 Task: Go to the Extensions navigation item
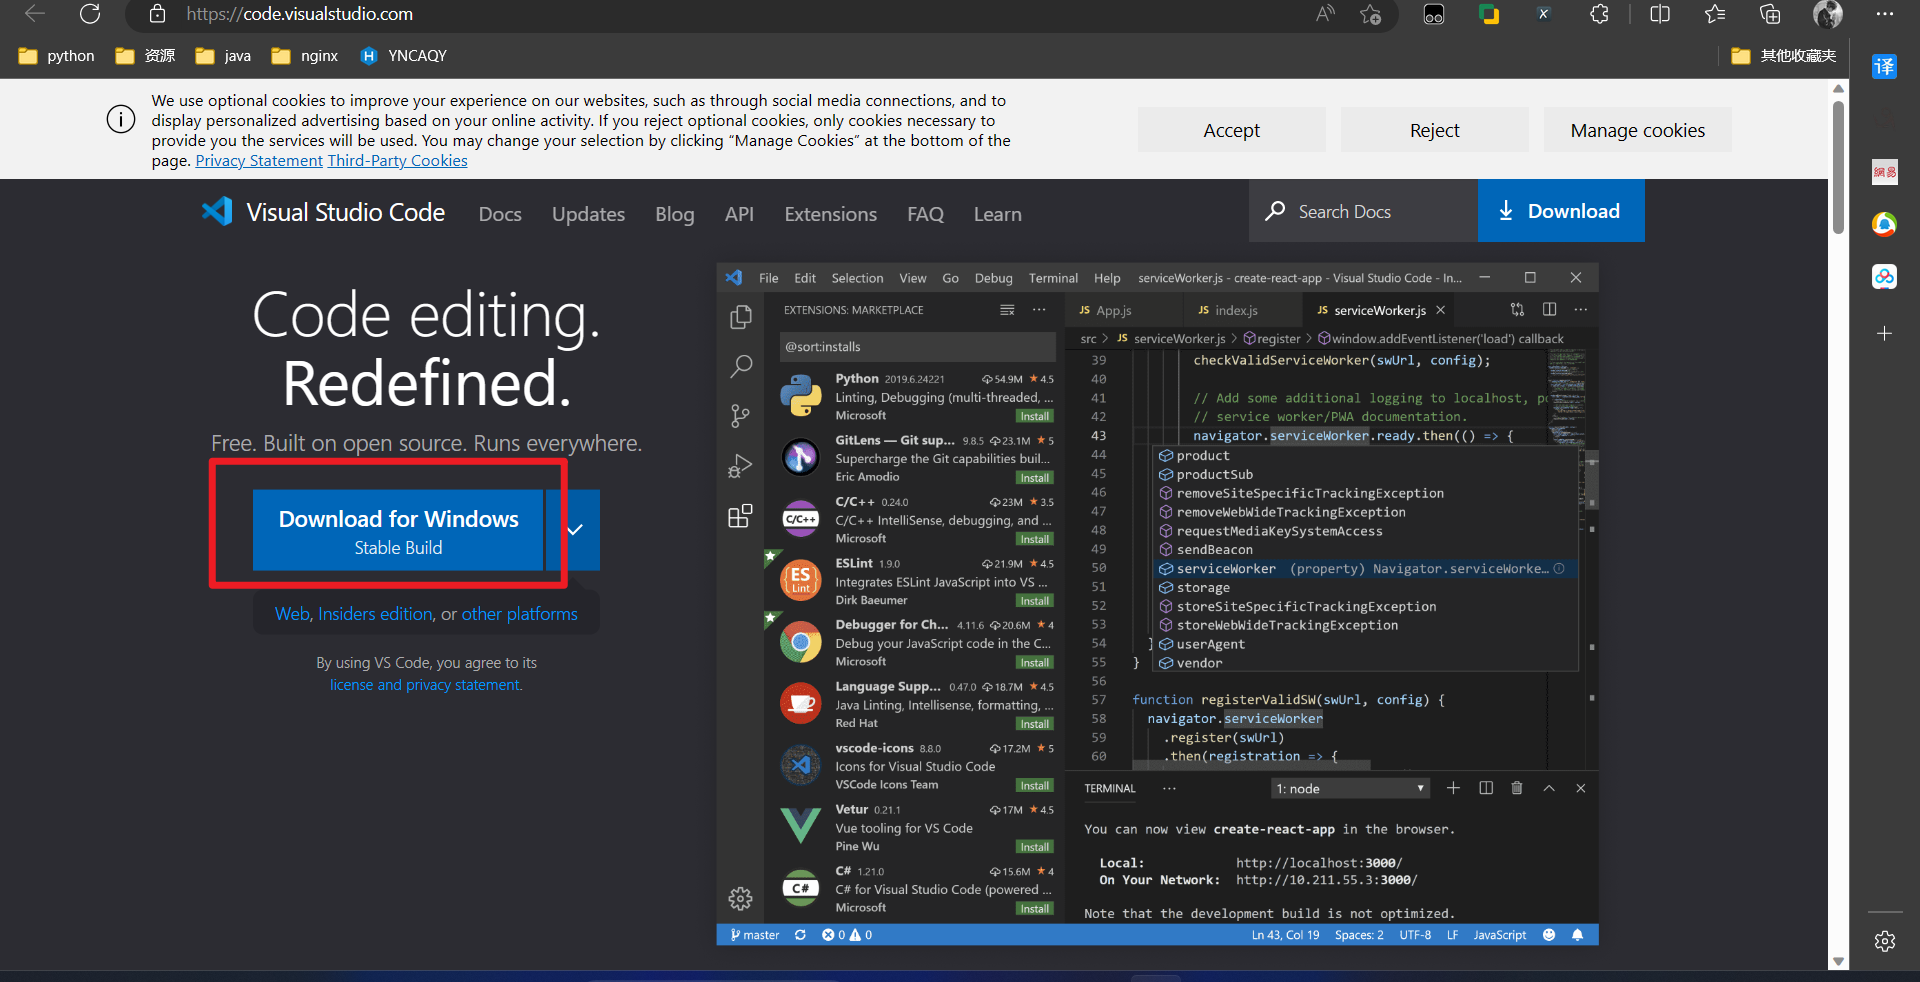click(830, 214)
